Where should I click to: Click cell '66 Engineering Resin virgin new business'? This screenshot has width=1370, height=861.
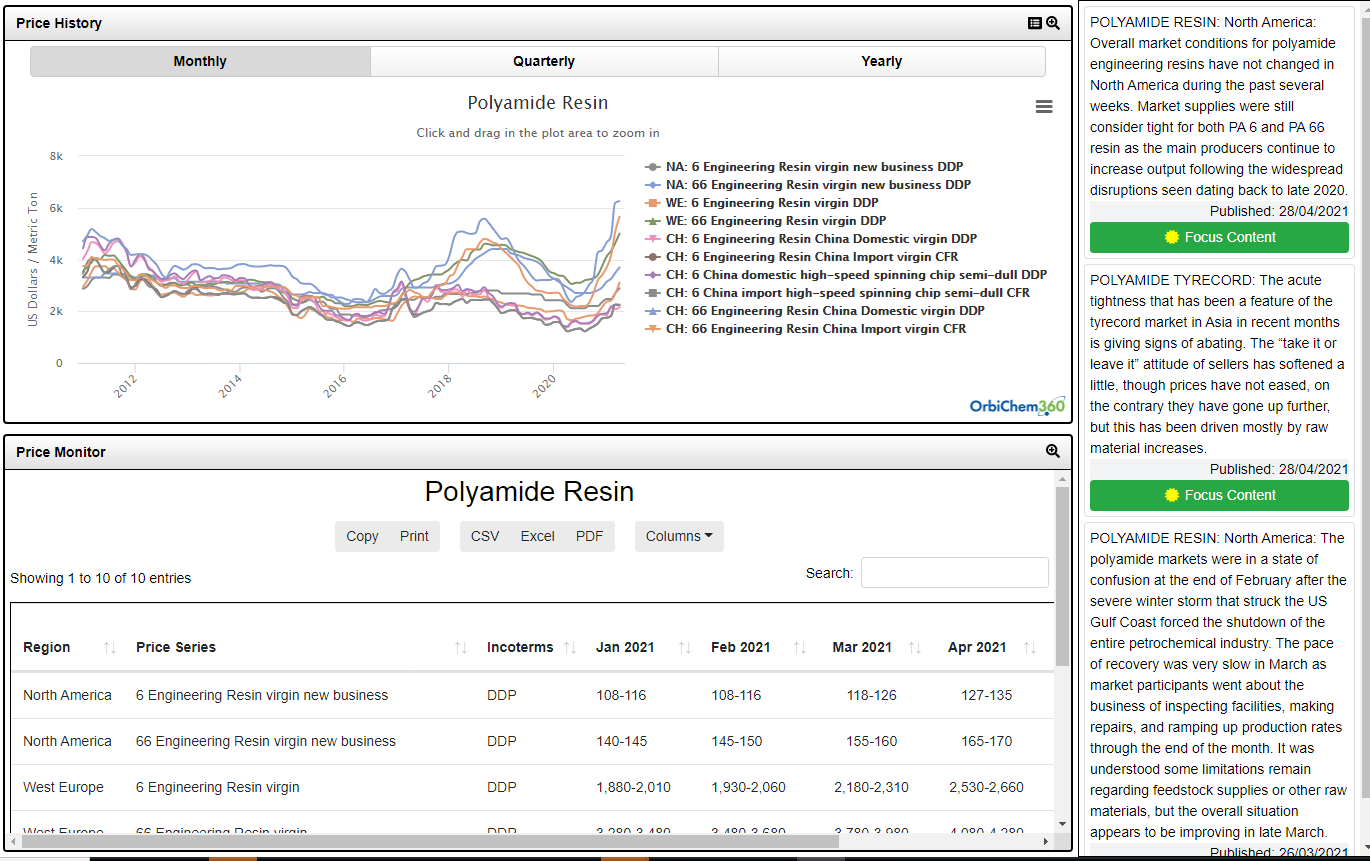pyautogui.click(x=266, y=741)
